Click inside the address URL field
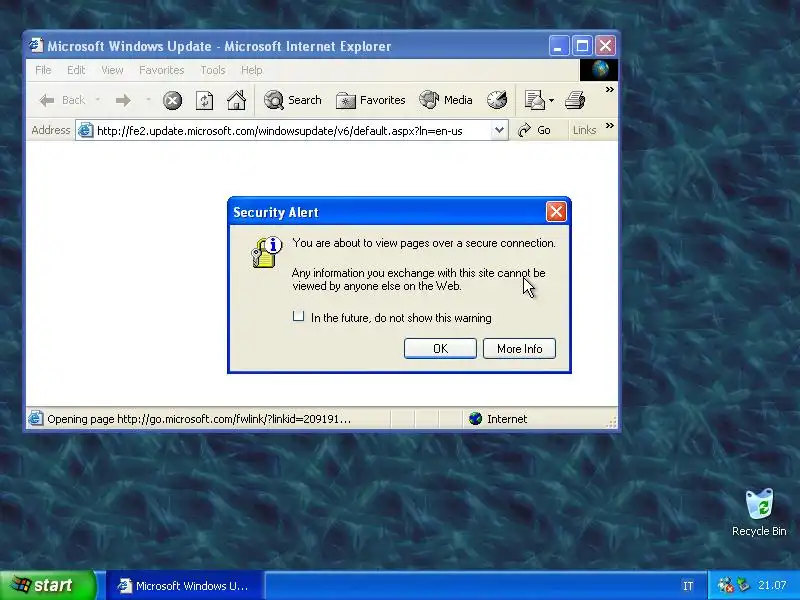This screenshot has width=800, height=600. (291, 131)
